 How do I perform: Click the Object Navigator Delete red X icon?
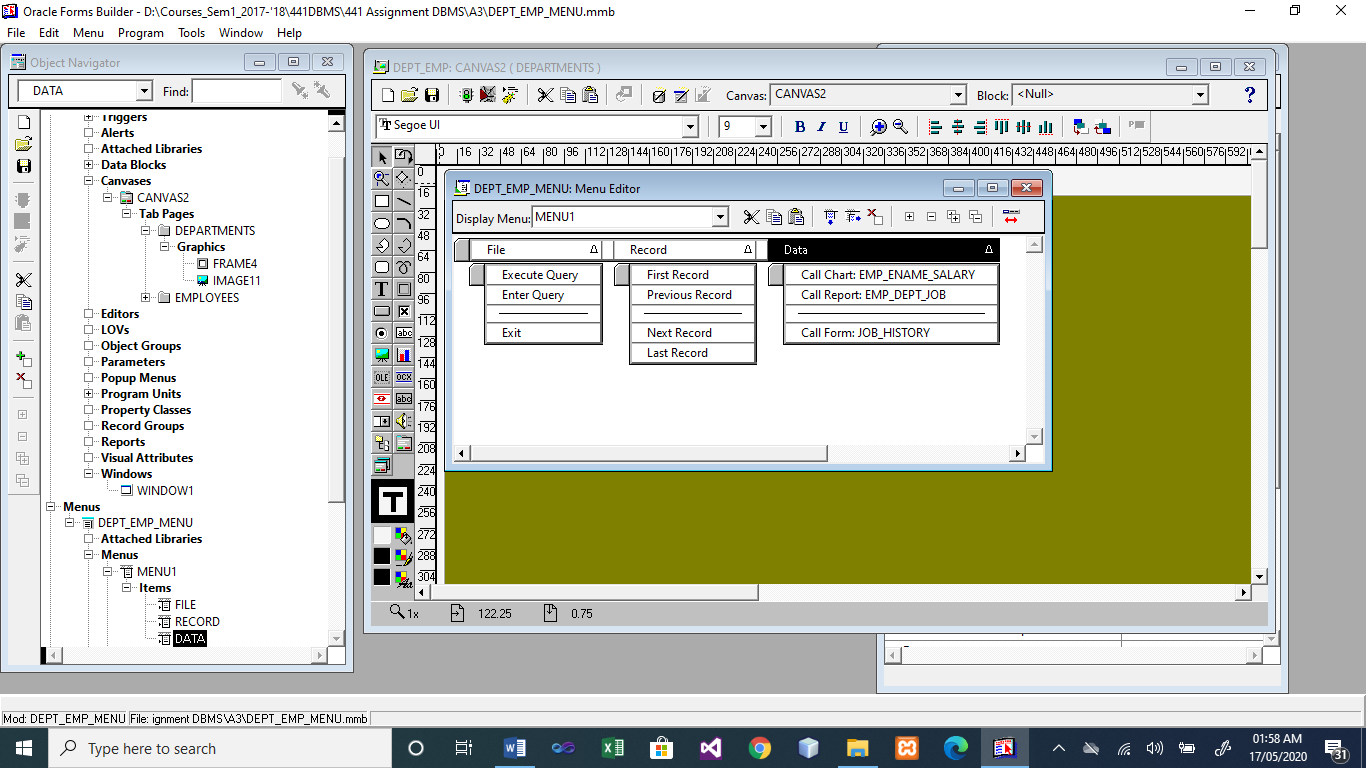click(x=24, y=380)
